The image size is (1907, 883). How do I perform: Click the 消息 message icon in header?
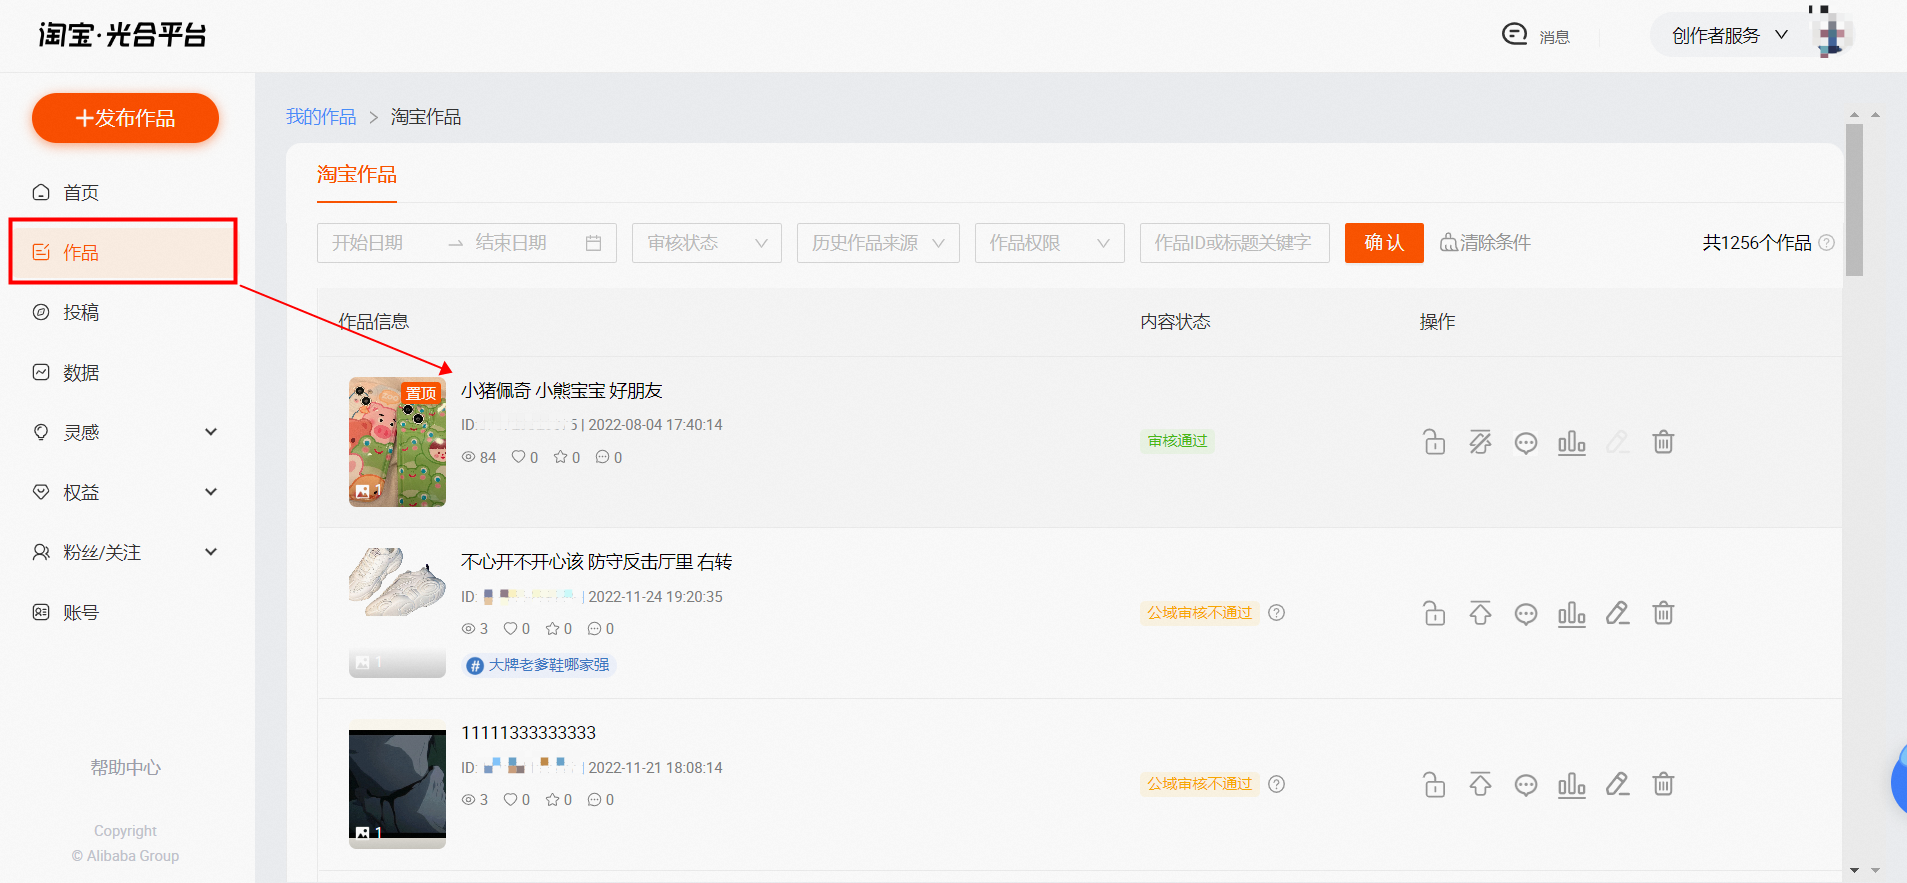(x=1515, y=35)
